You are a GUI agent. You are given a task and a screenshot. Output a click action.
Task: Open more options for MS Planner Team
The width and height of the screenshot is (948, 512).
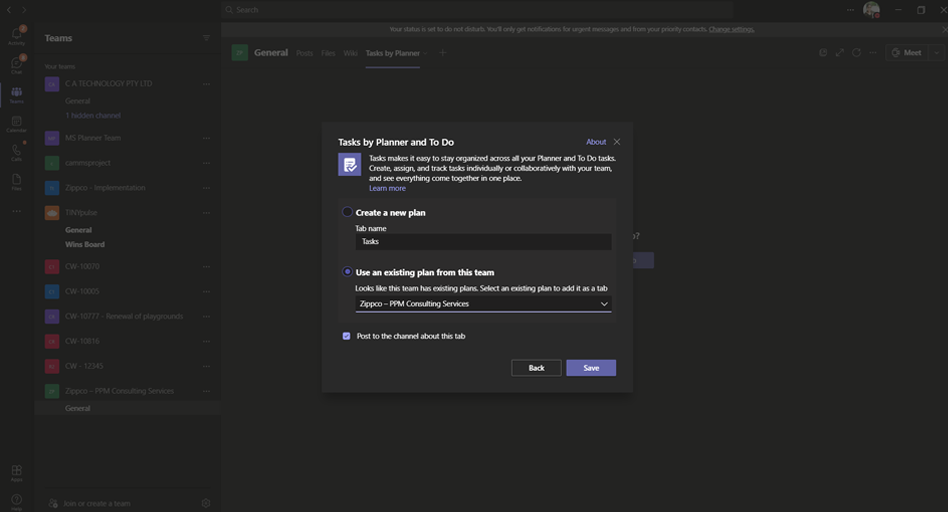pyautogui.click(x=206, y=138)
